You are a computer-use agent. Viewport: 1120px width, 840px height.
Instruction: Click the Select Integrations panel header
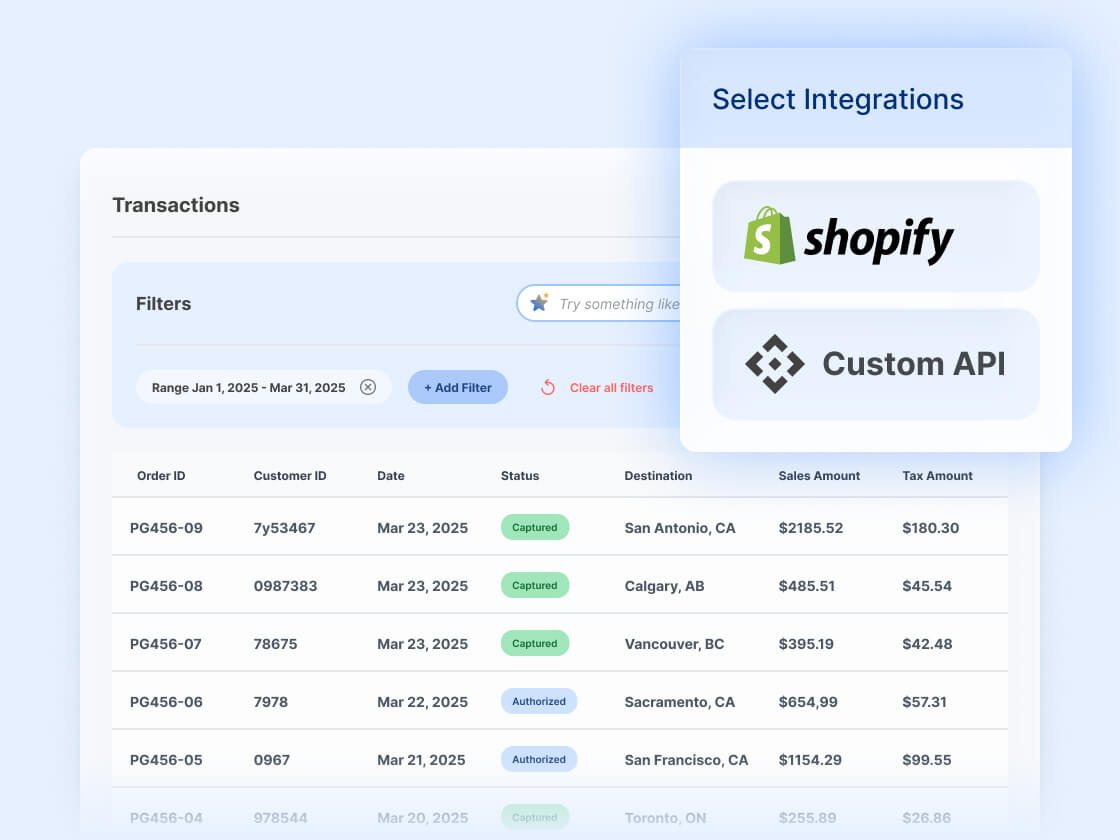[838, 99]
